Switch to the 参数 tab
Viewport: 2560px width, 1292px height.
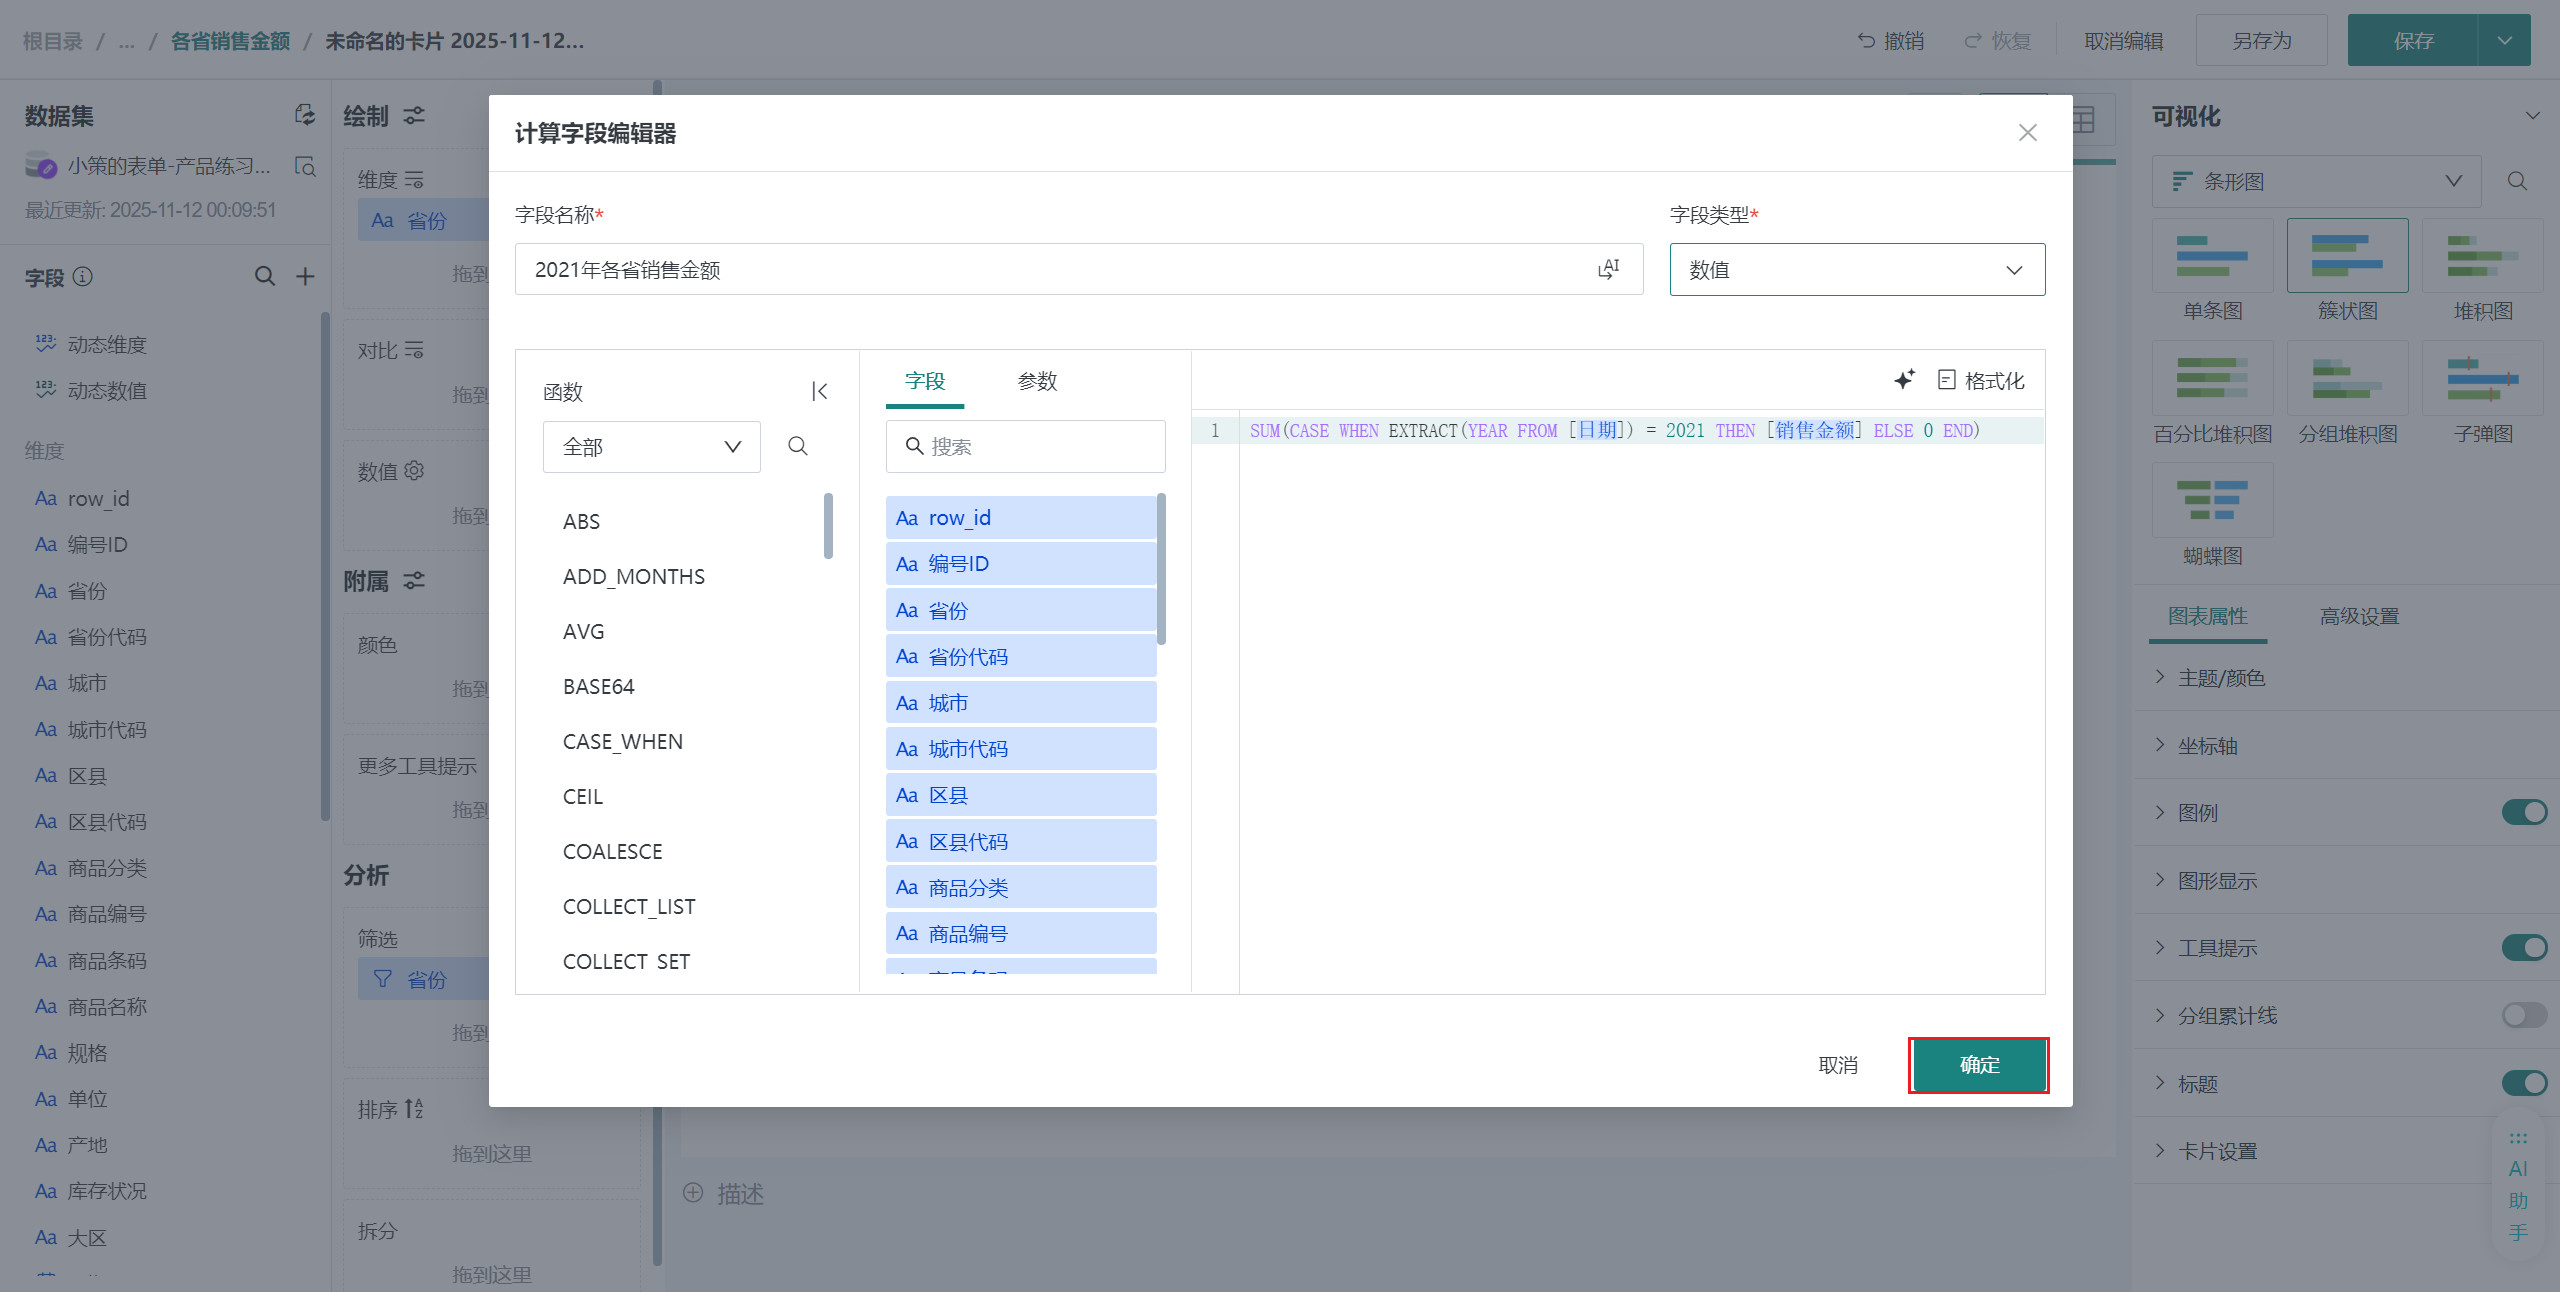point(1037,381)
